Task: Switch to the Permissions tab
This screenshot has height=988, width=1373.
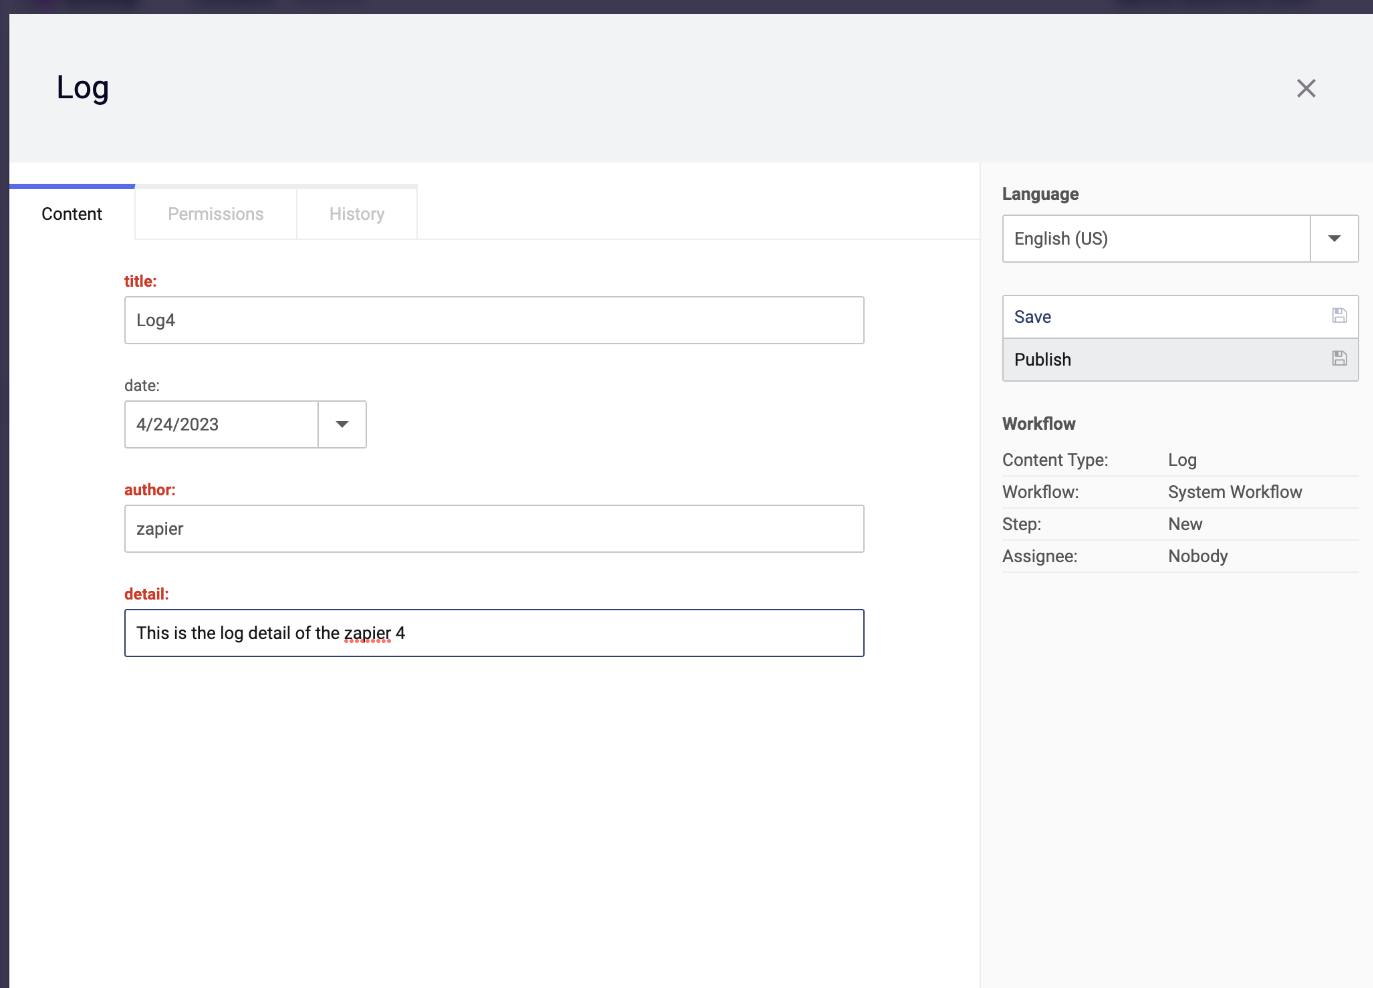Action: pyautogui.click(x=215, y=214)
